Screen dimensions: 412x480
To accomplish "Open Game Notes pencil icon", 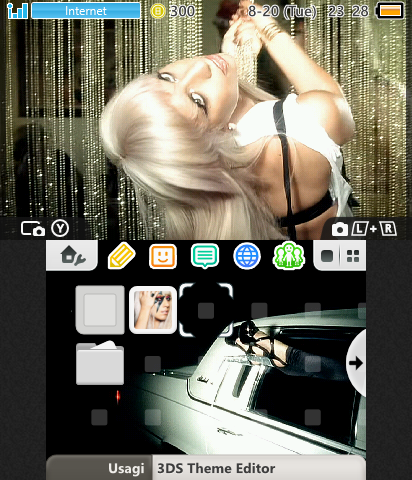I will 121,256.
